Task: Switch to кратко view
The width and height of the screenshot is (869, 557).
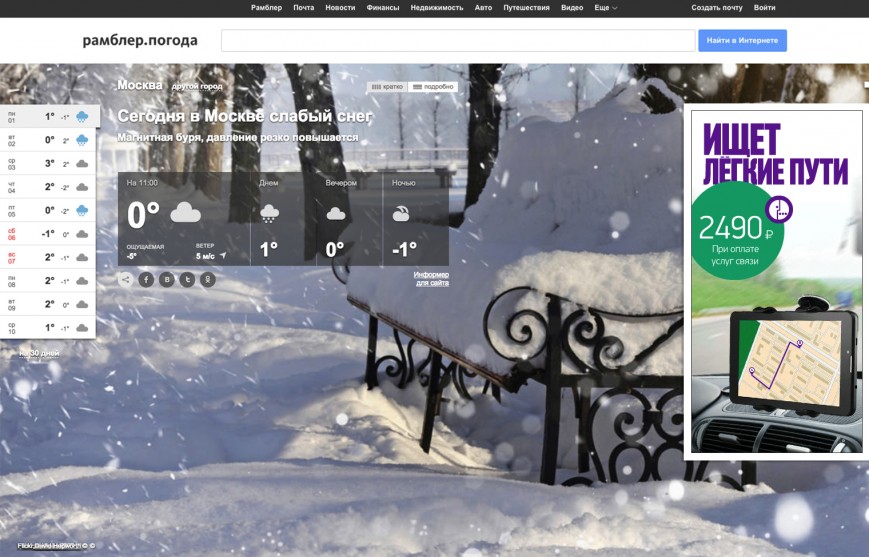Action: [x=387, y=87]
